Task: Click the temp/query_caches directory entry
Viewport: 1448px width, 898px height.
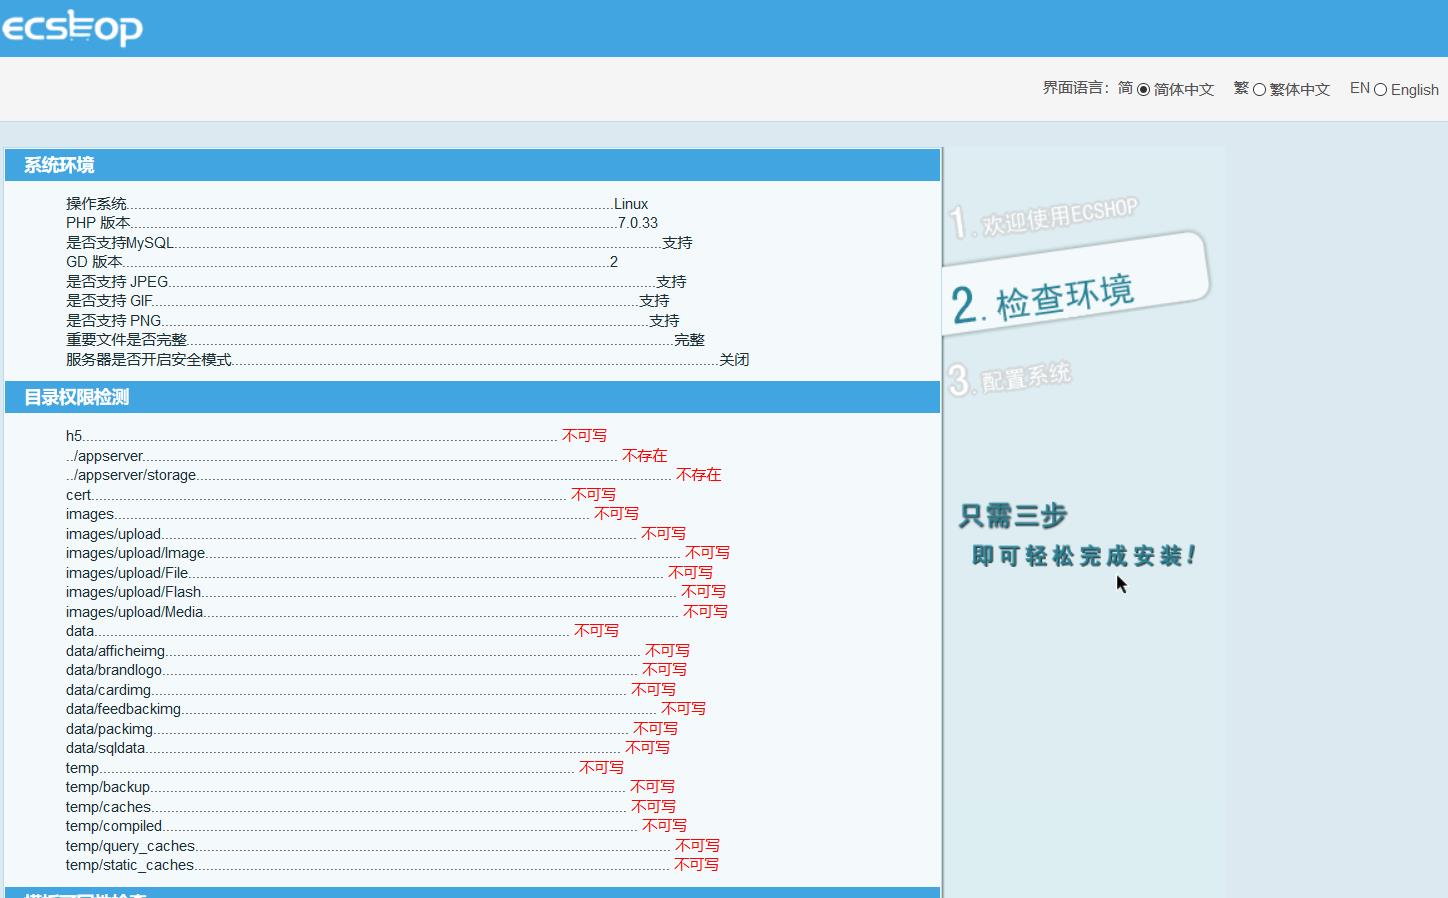Action: pyautogui.click(x=131, y=846)
